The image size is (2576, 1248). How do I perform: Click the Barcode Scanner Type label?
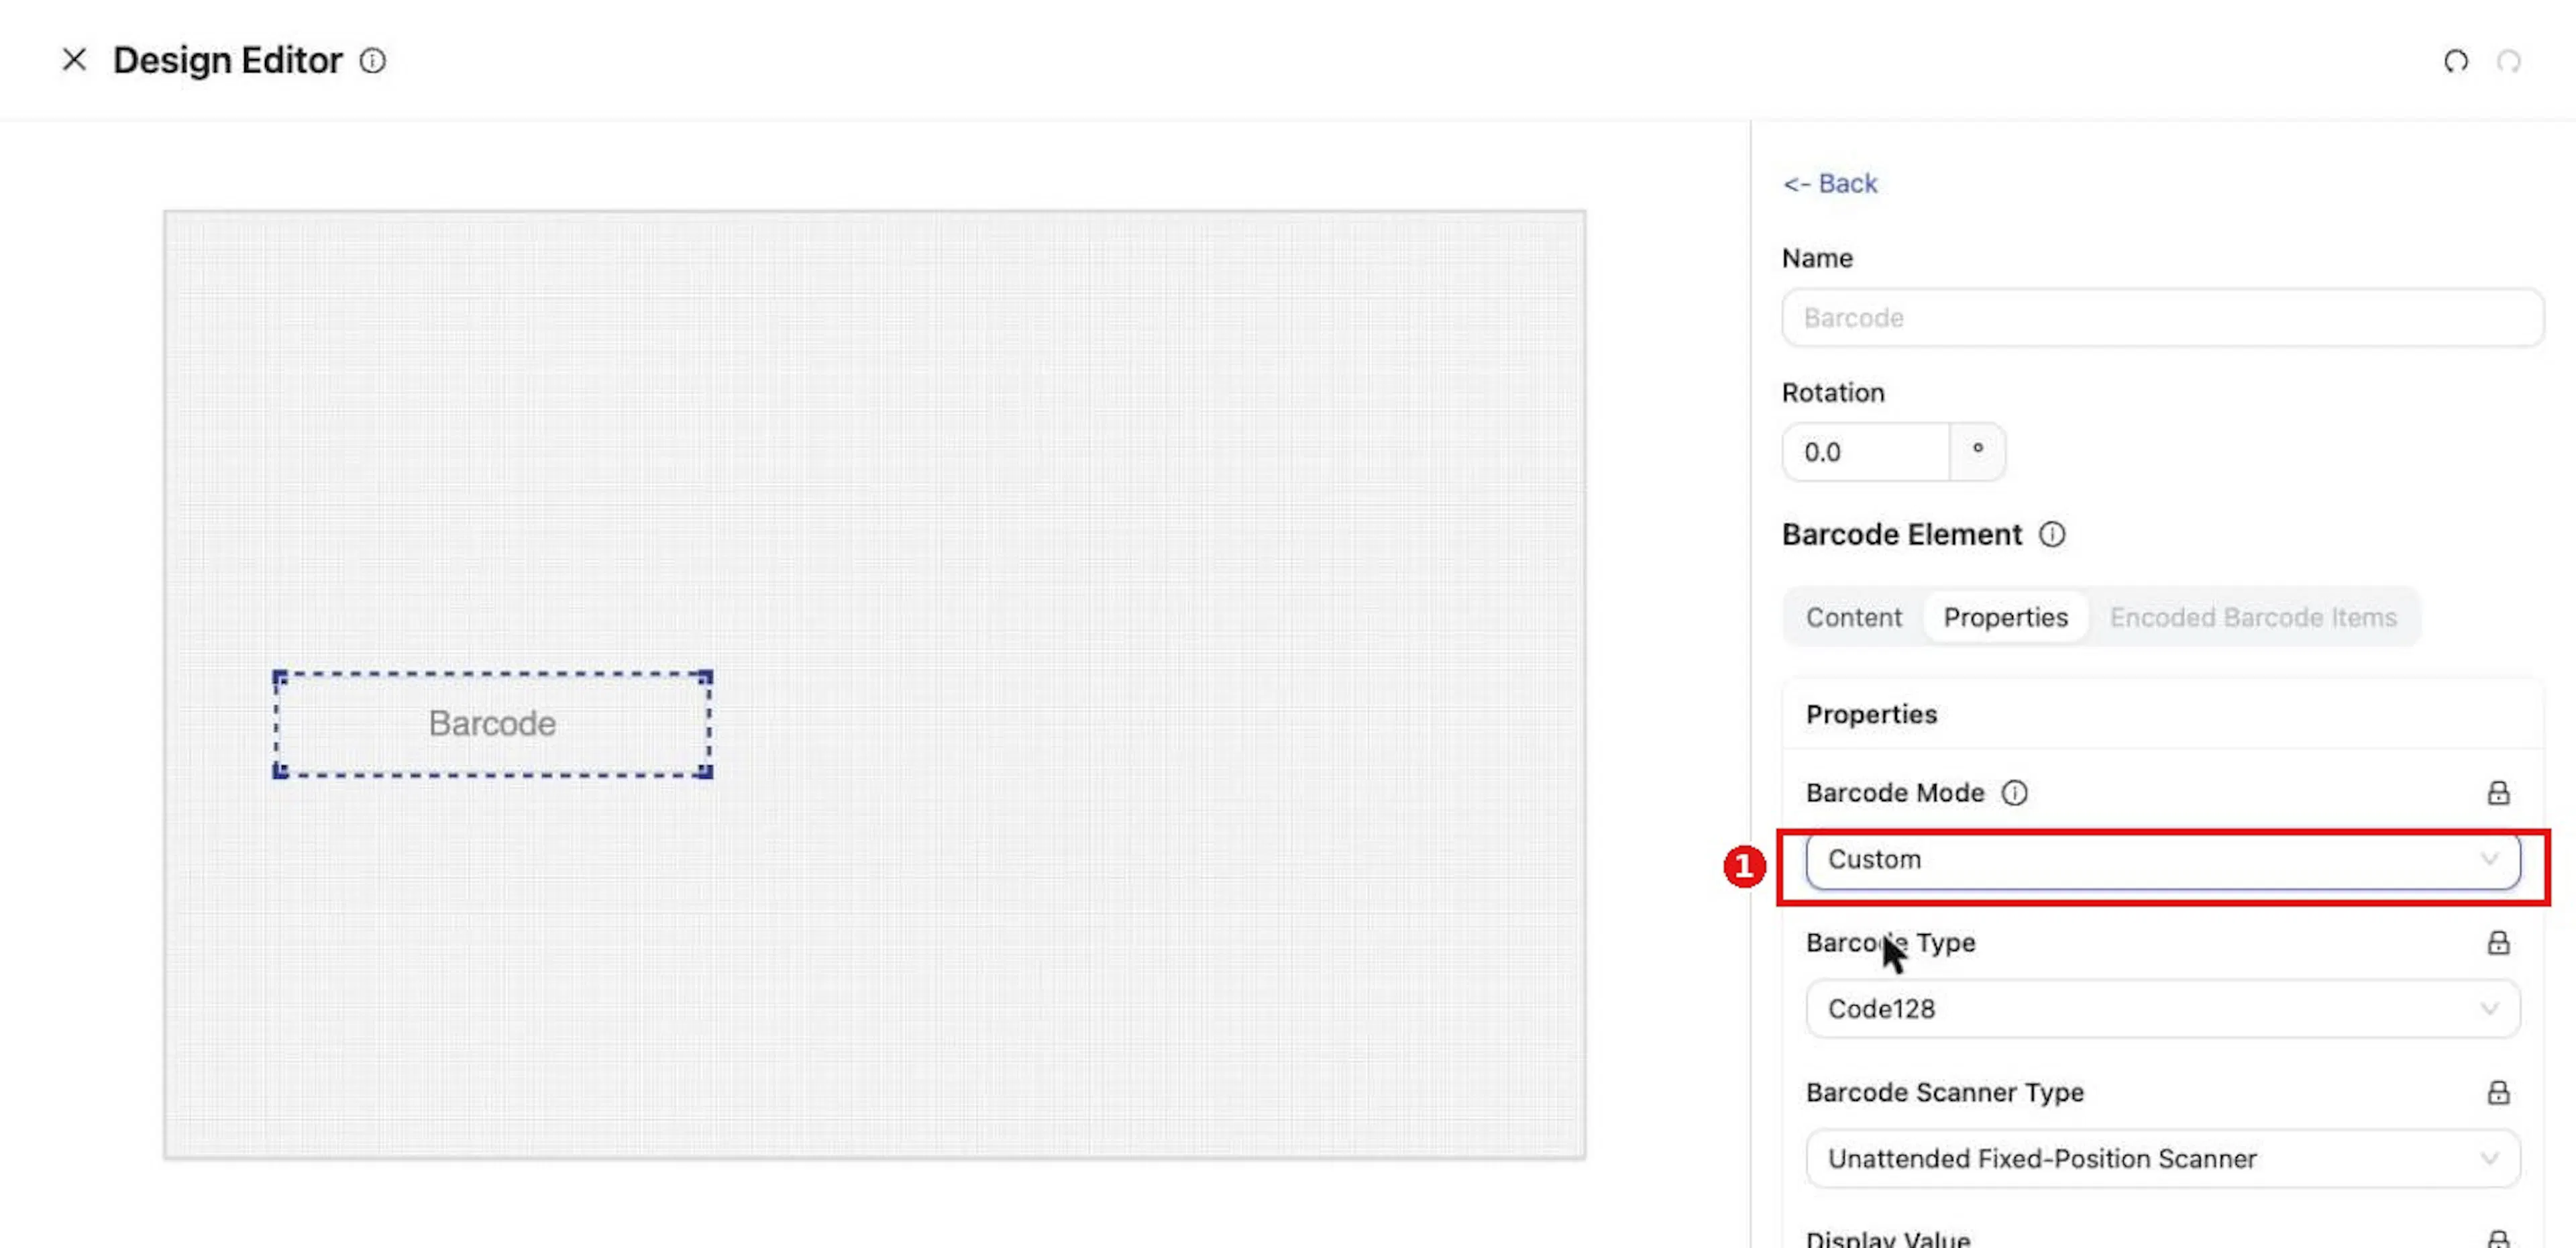click(x=1944, y=1093)
